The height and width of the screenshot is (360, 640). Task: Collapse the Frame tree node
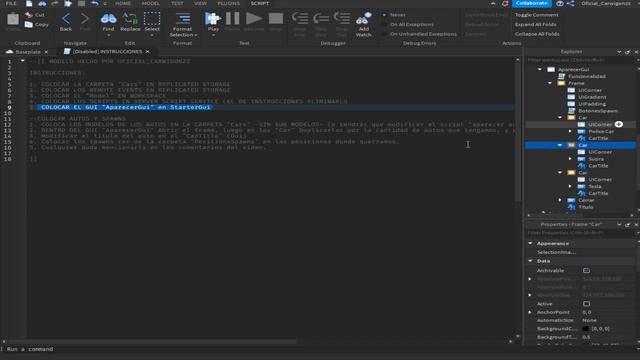coord(550,83)
